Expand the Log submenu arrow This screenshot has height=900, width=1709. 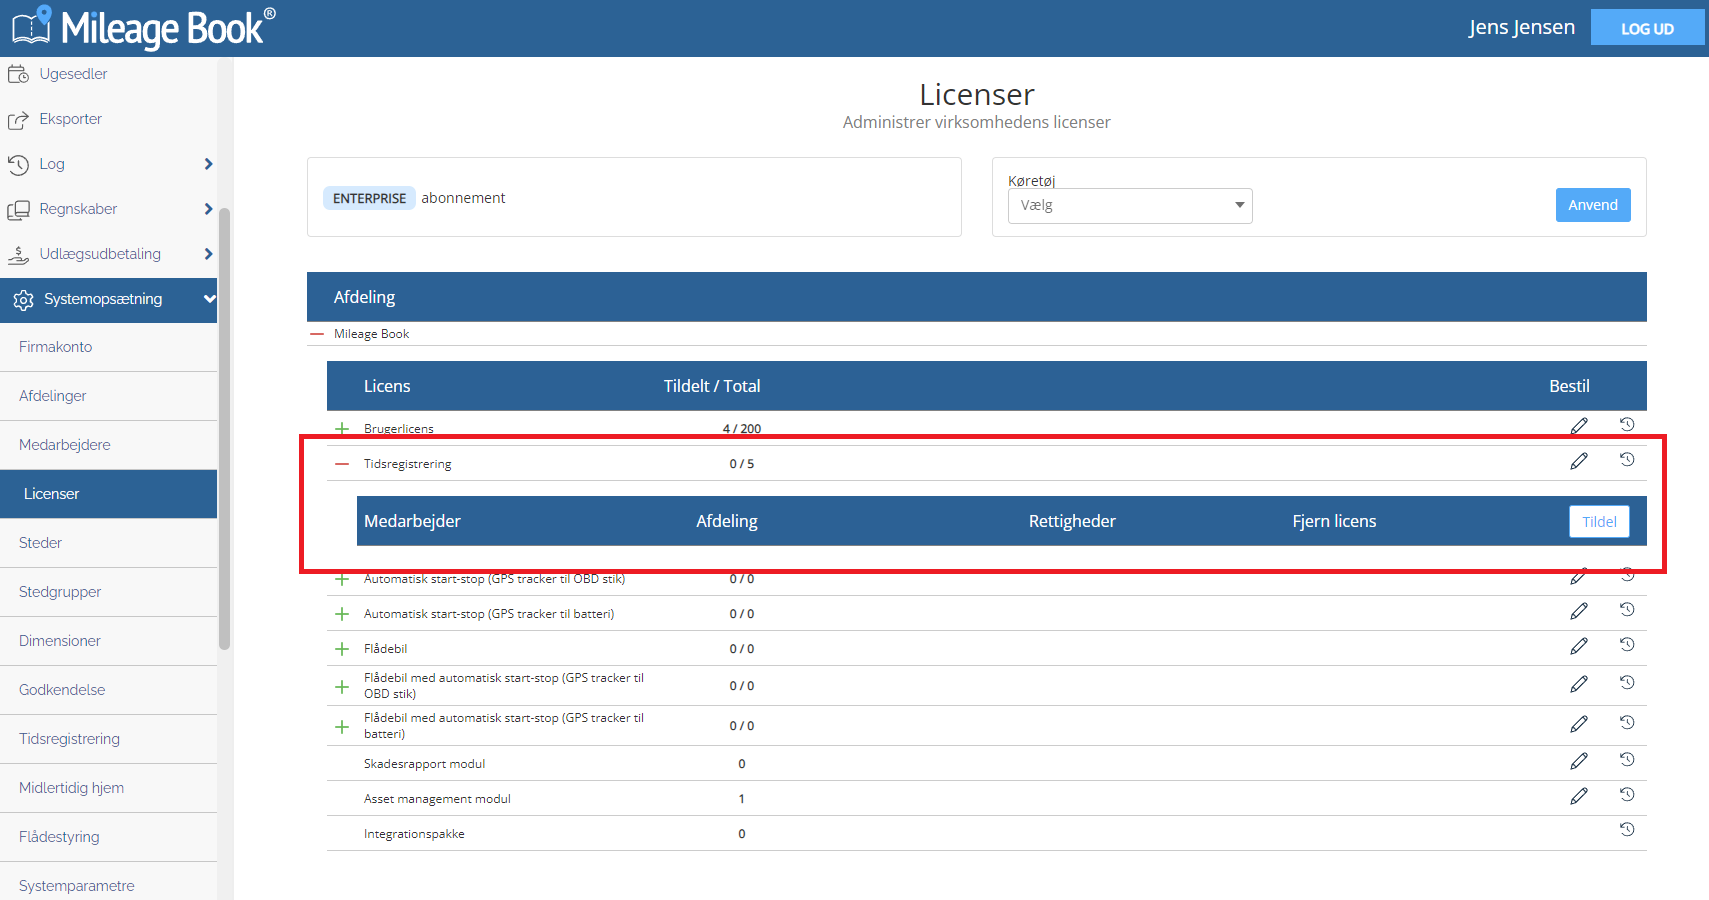(x=208, y=164)
